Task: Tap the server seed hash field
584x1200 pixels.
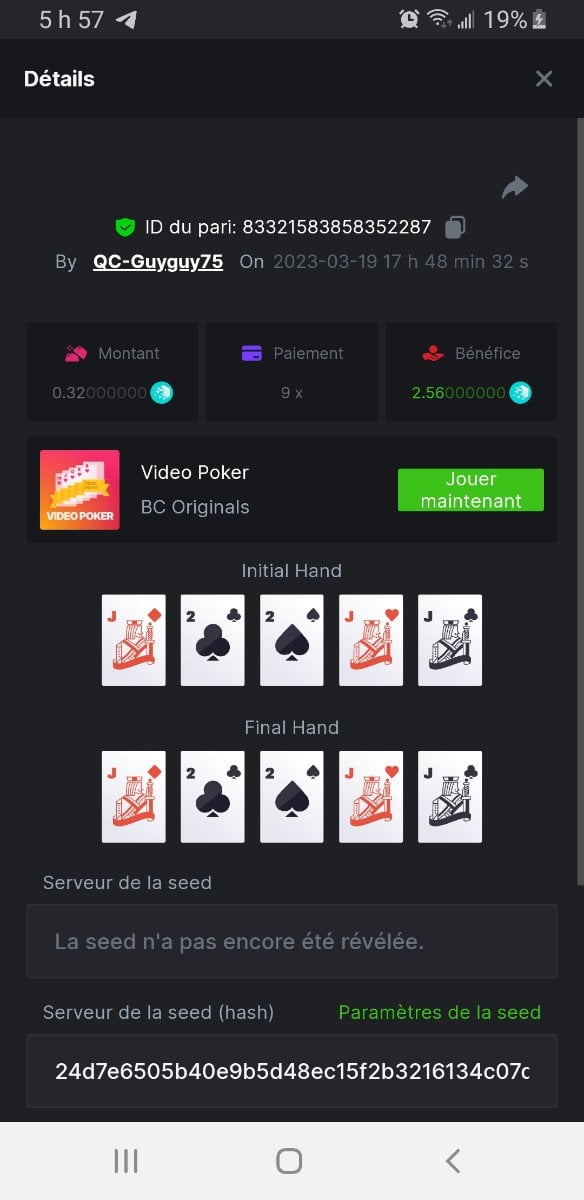Action: (292, 1071)
